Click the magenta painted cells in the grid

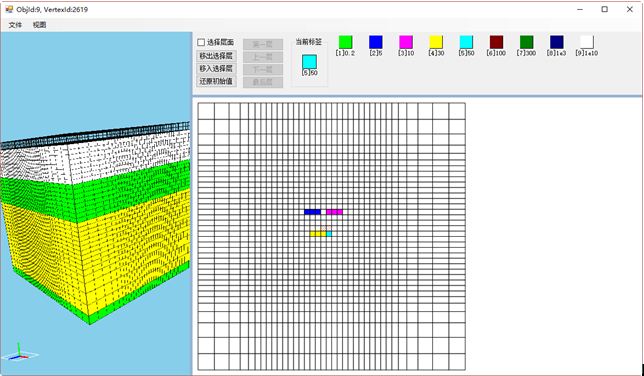coord(334,212)
